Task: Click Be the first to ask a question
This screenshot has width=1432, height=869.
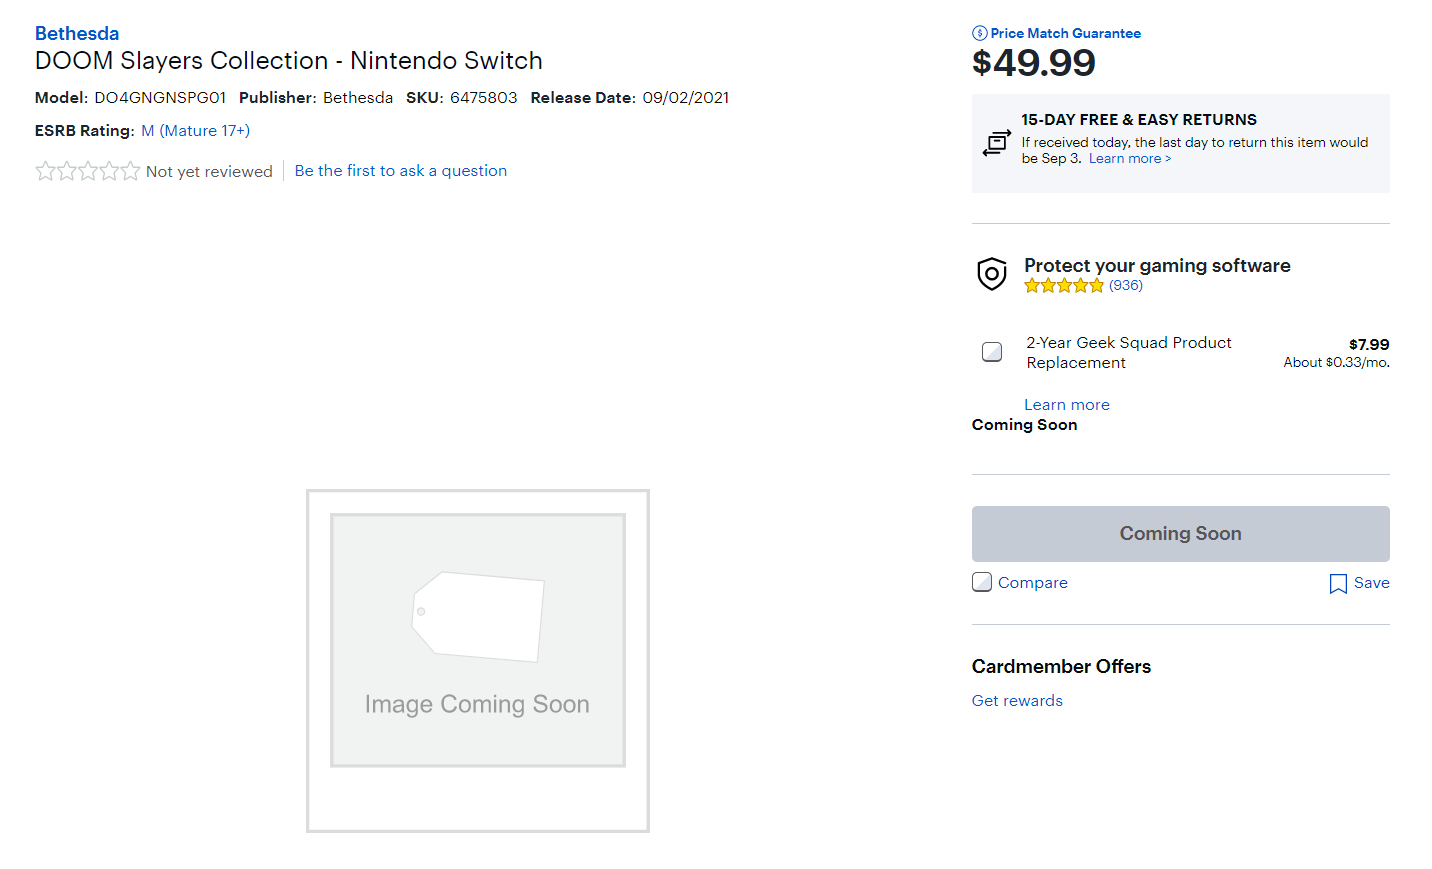Action: tap(400, 170)
